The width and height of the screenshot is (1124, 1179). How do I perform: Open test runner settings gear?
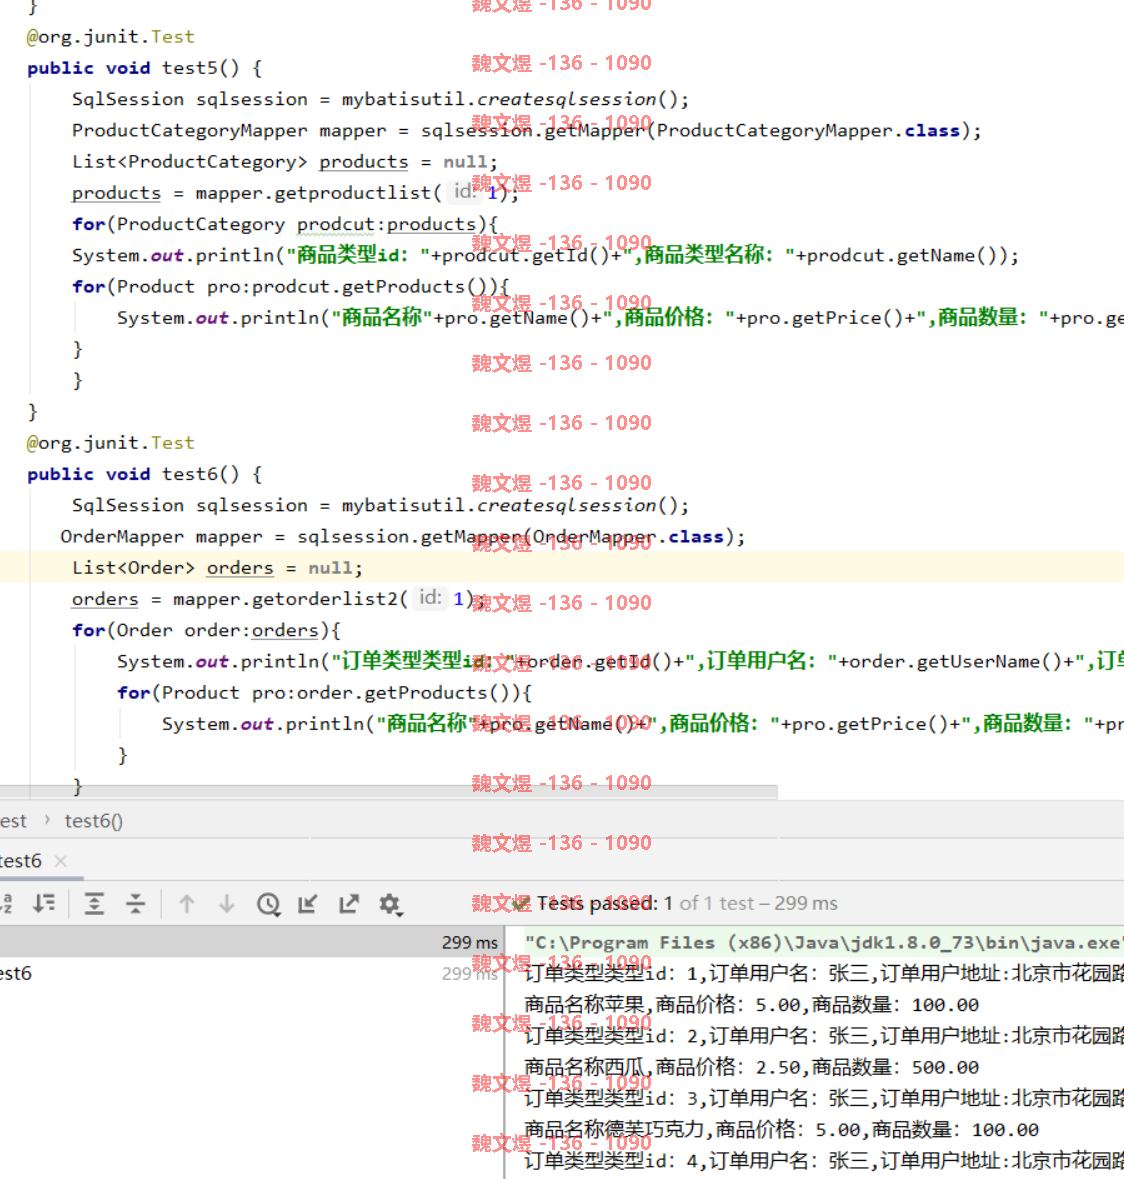[391, 904]
